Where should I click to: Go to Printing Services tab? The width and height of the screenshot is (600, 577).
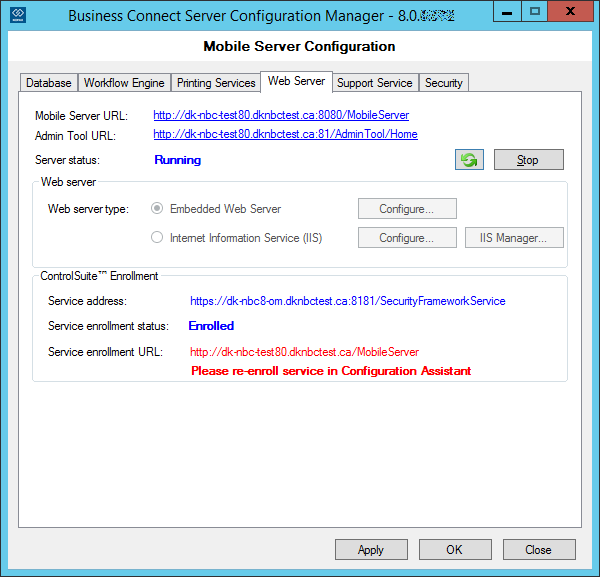click(x=216, y=83)
